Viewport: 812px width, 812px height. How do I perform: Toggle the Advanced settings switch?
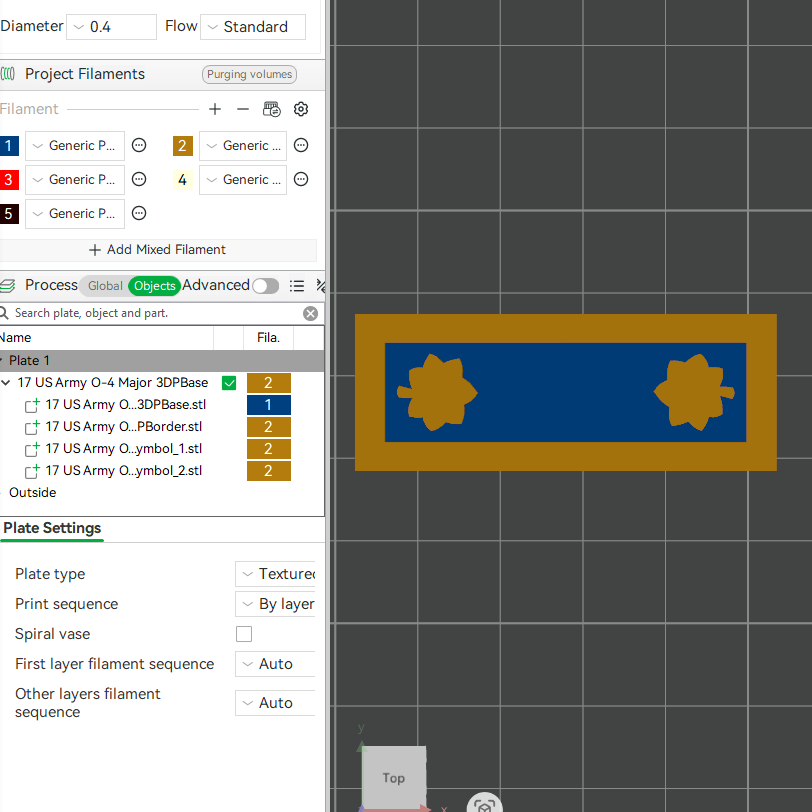[266, 286]
